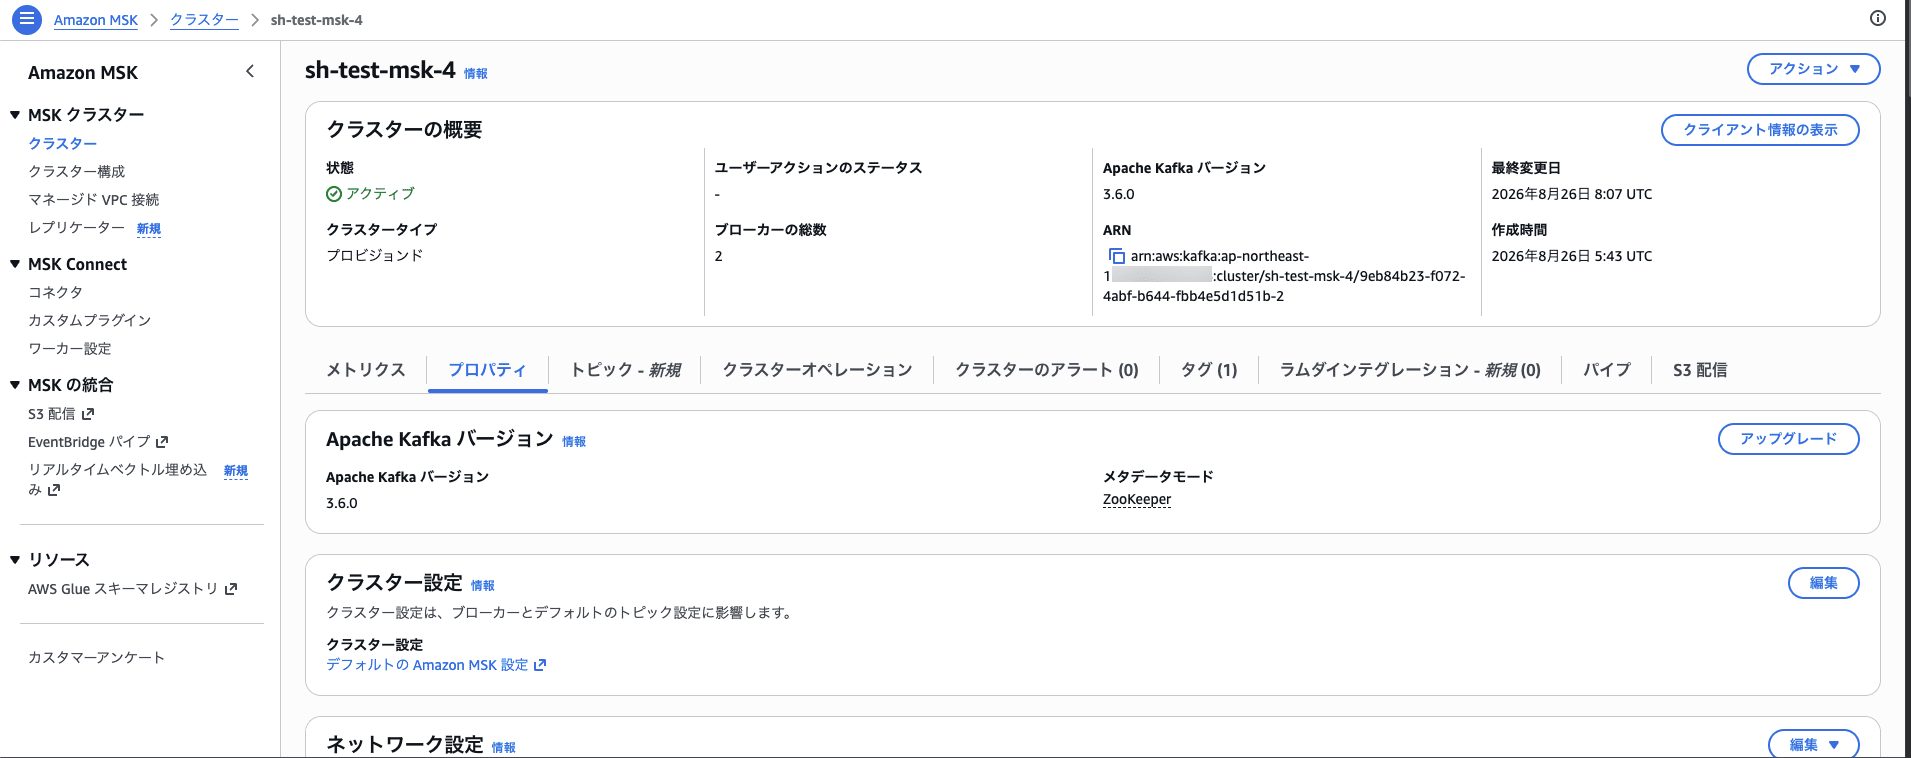Image resolution: width=1911 pixels, height=758 pixels.
Task: Click 情報 link beside クラスター設定 heading
Action: 483,586
